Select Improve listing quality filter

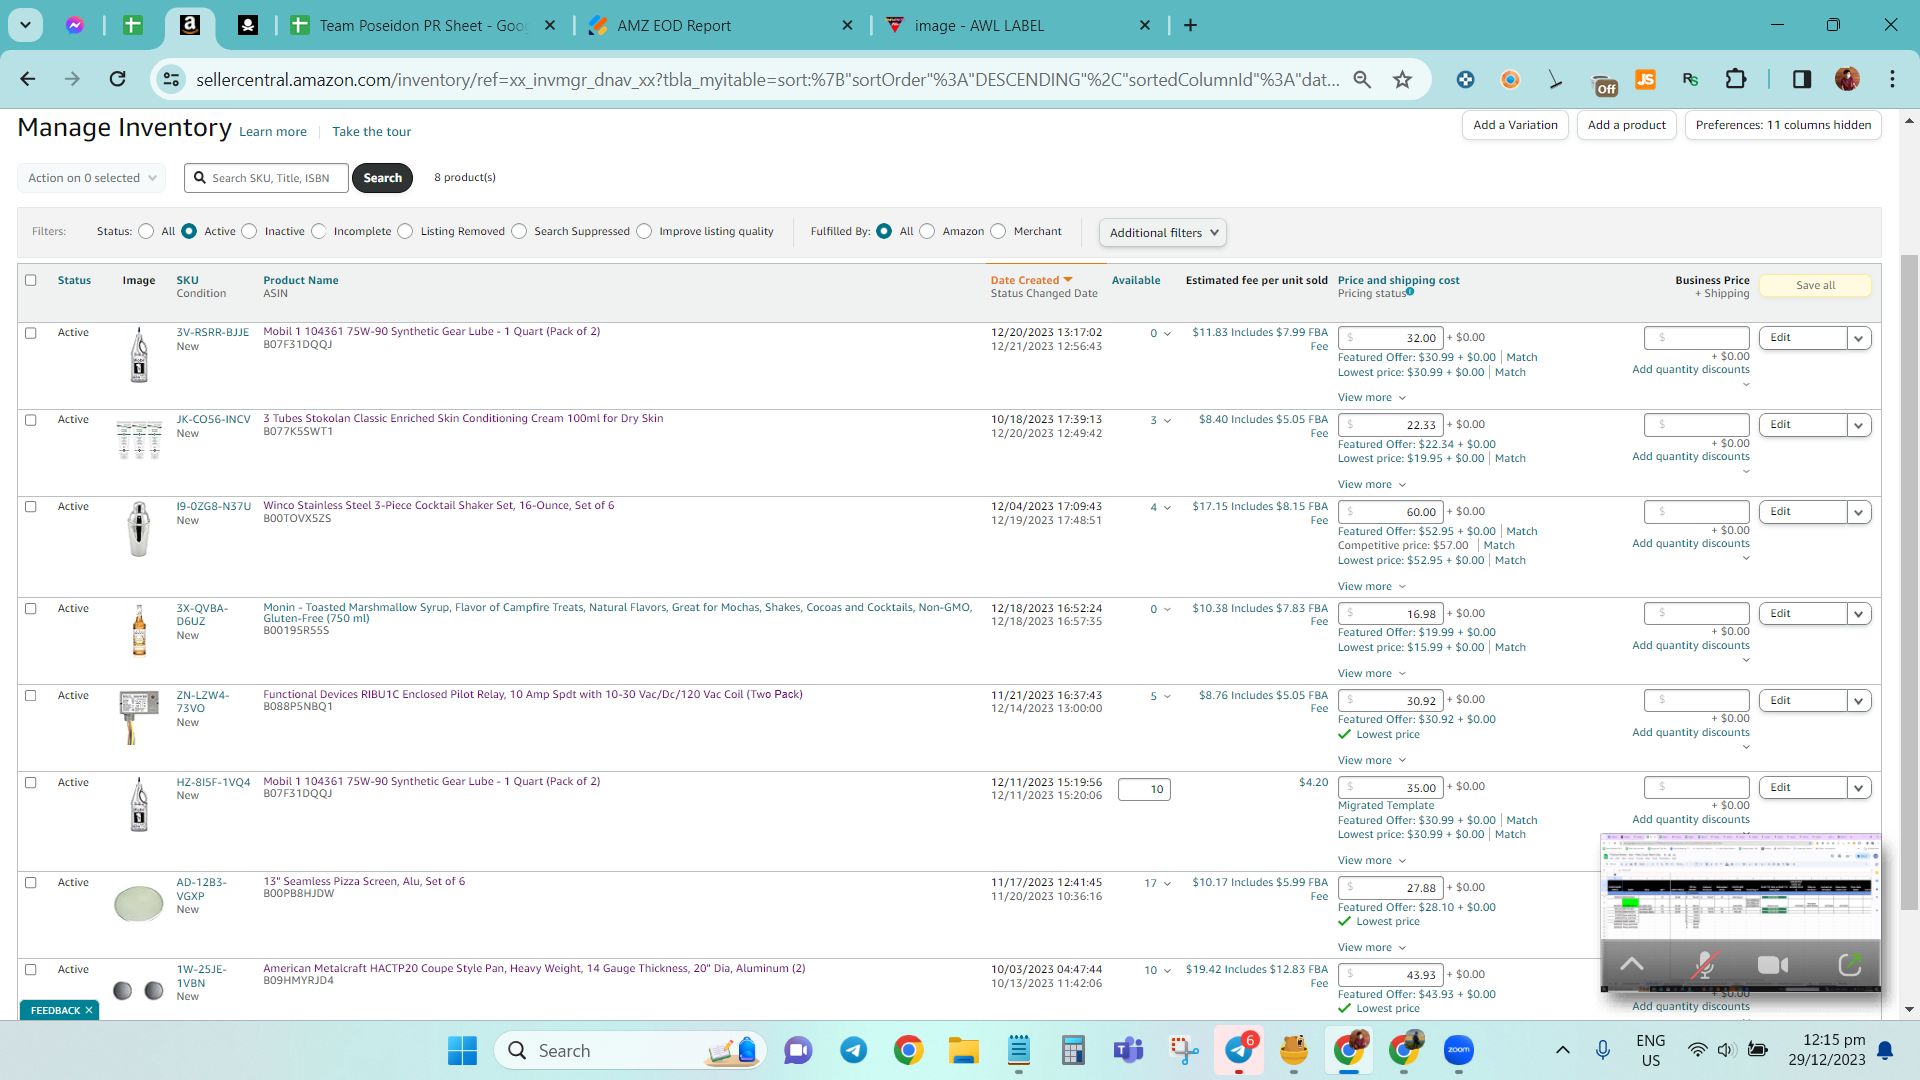pyautogui.click(x=644, y=232)
